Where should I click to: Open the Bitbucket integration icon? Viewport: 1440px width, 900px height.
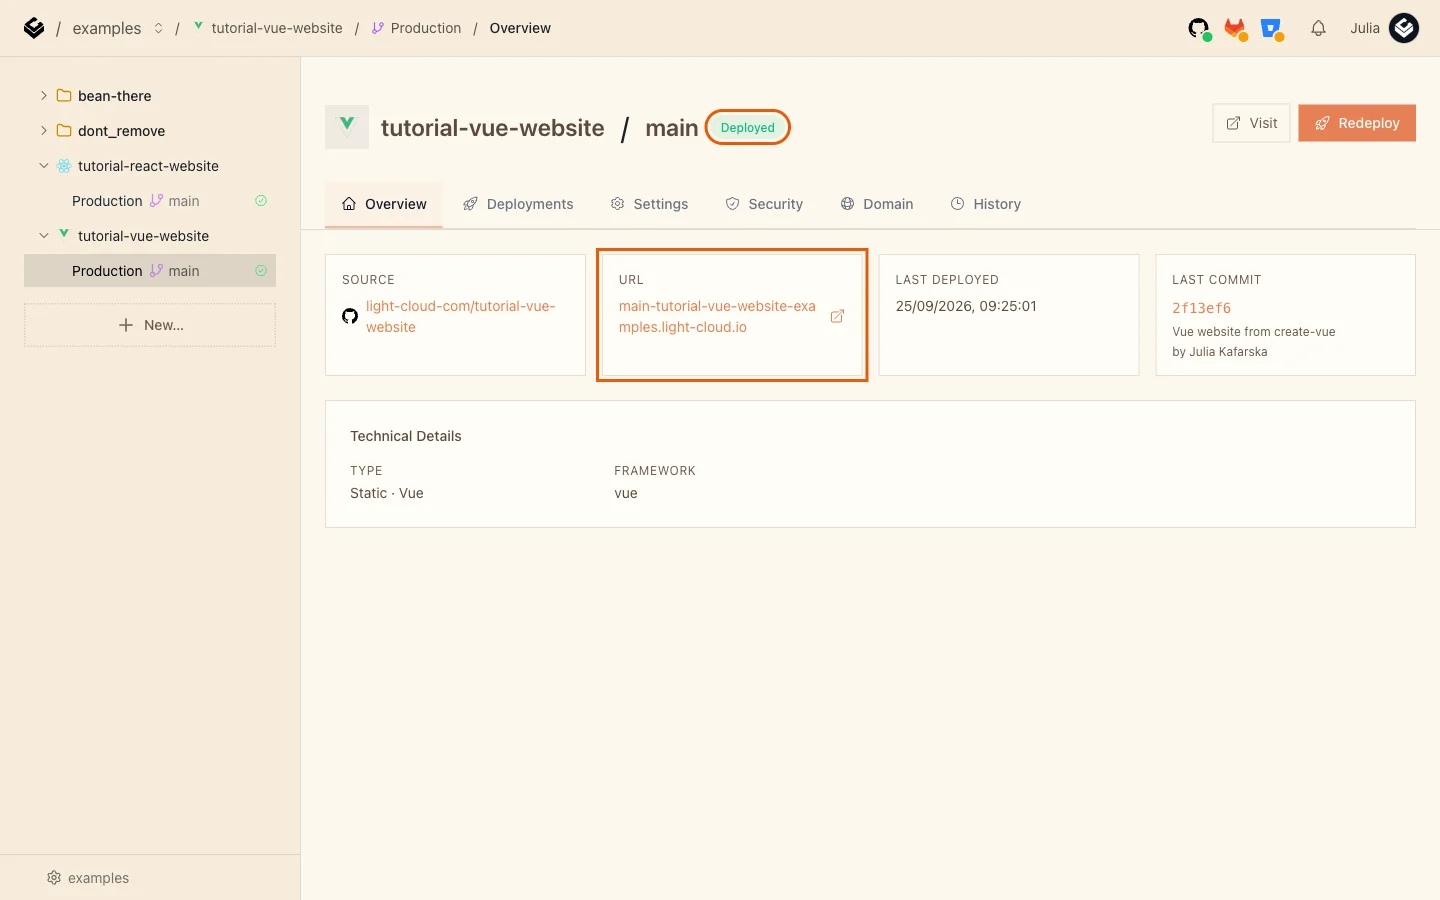point(1272,29)
